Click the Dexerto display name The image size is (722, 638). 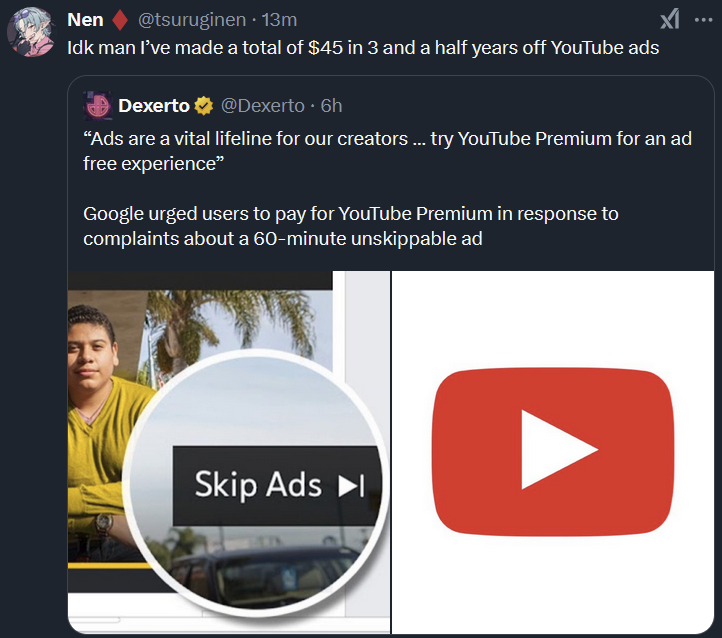(x=154, y=106)
